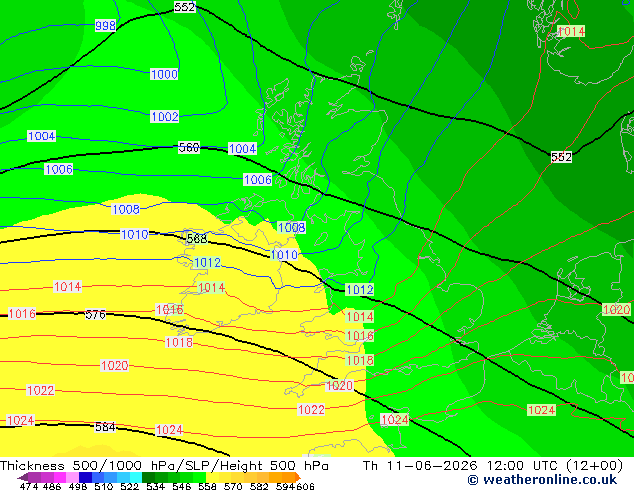Open the weatheronline.co.uk copyright link
The height and width of the screenshot is (490, 634).
coord(542,480)
